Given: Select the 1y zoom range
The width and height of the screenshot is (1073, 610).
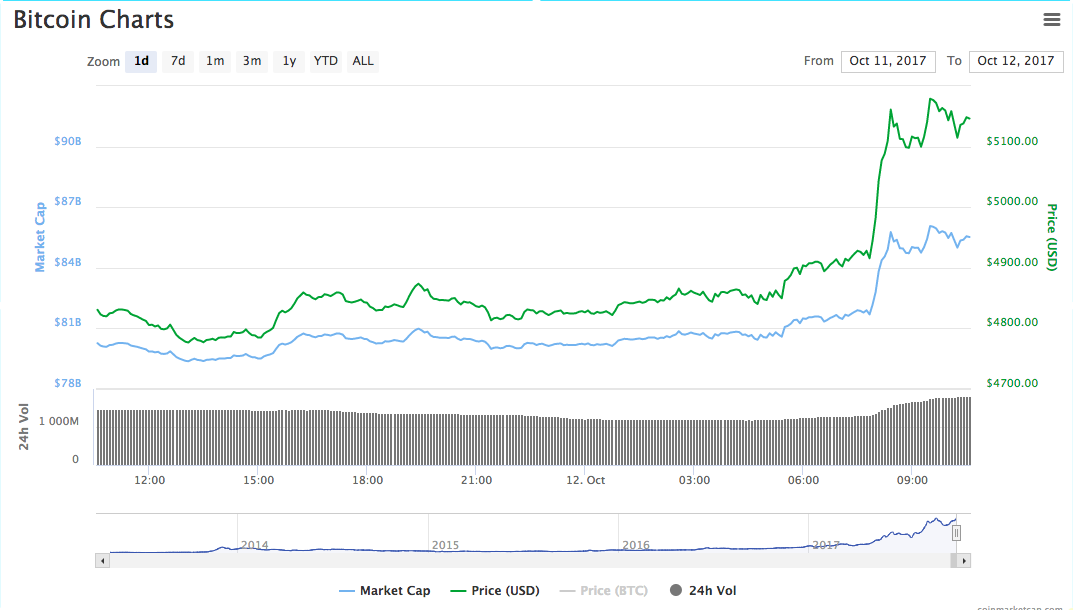Looking at the screenshot, I should pos(289,61).
